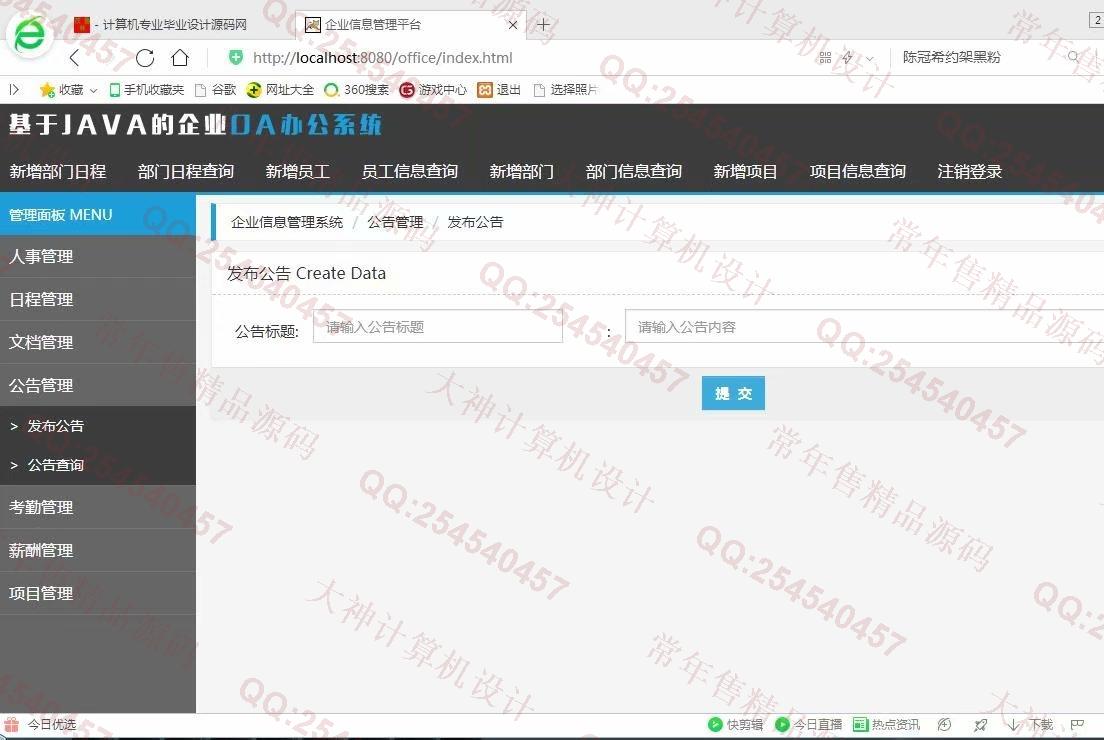Click 注销登录 to log out
1104x740 pixels.
click(x=970, y=171)
